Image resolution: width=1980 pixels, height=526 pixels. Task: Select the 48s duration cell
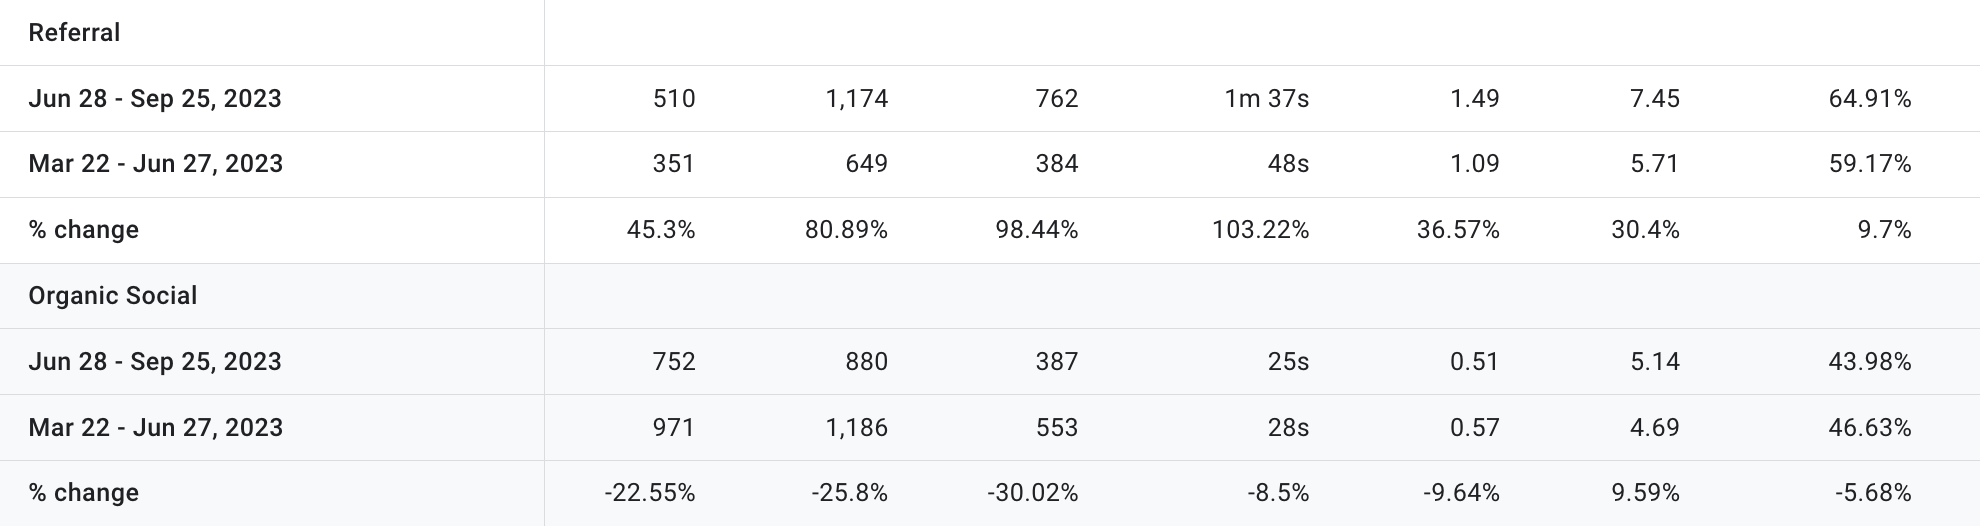click(1288, 164)
